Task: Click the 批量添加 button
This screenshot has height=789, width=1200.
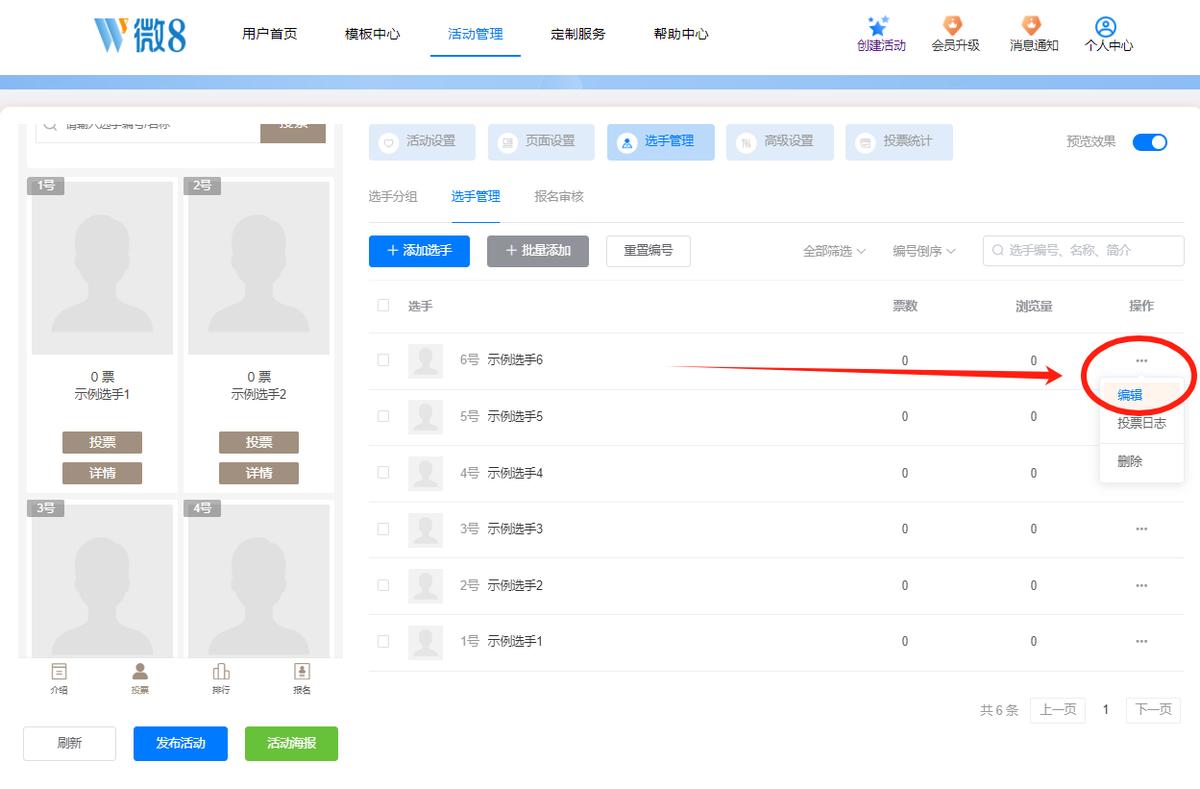Action: (x=538, y=251)
